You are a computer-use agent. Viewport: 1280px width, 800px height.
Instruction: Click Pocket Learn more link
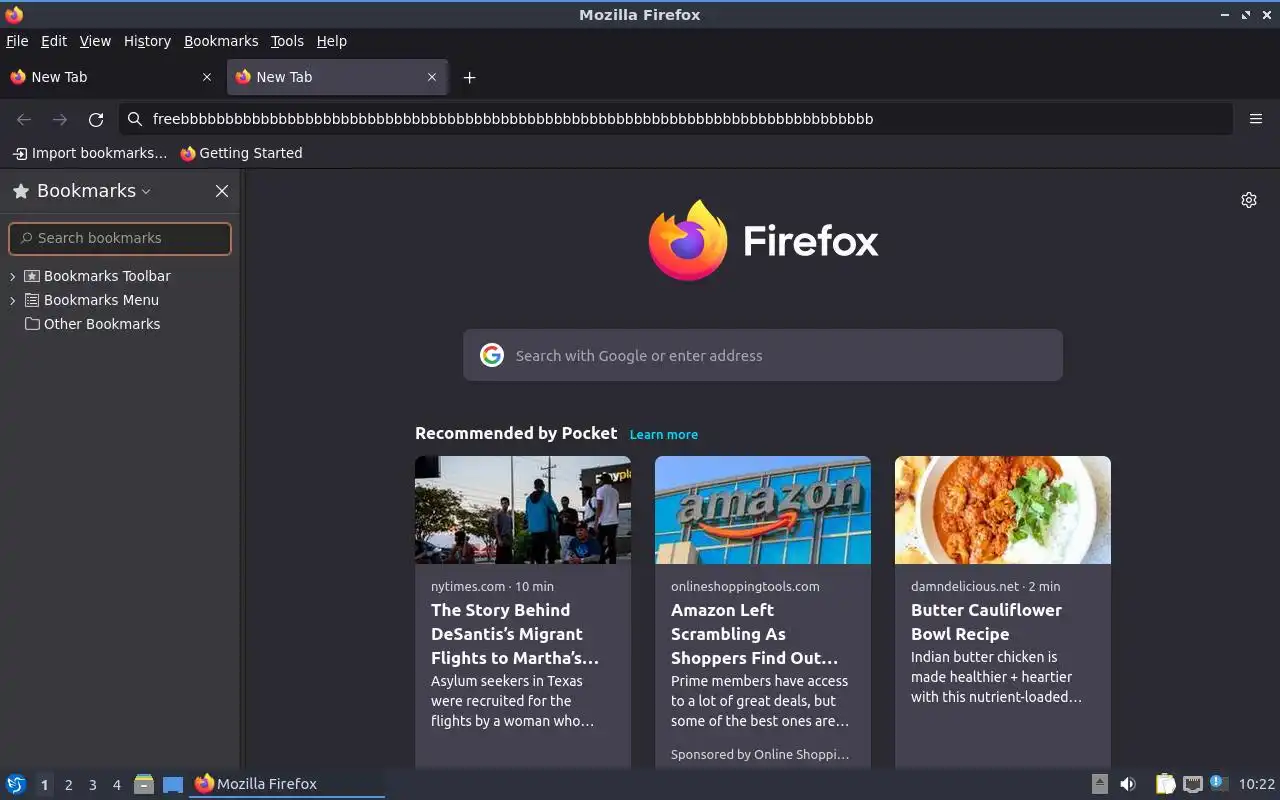click(664, 434)
